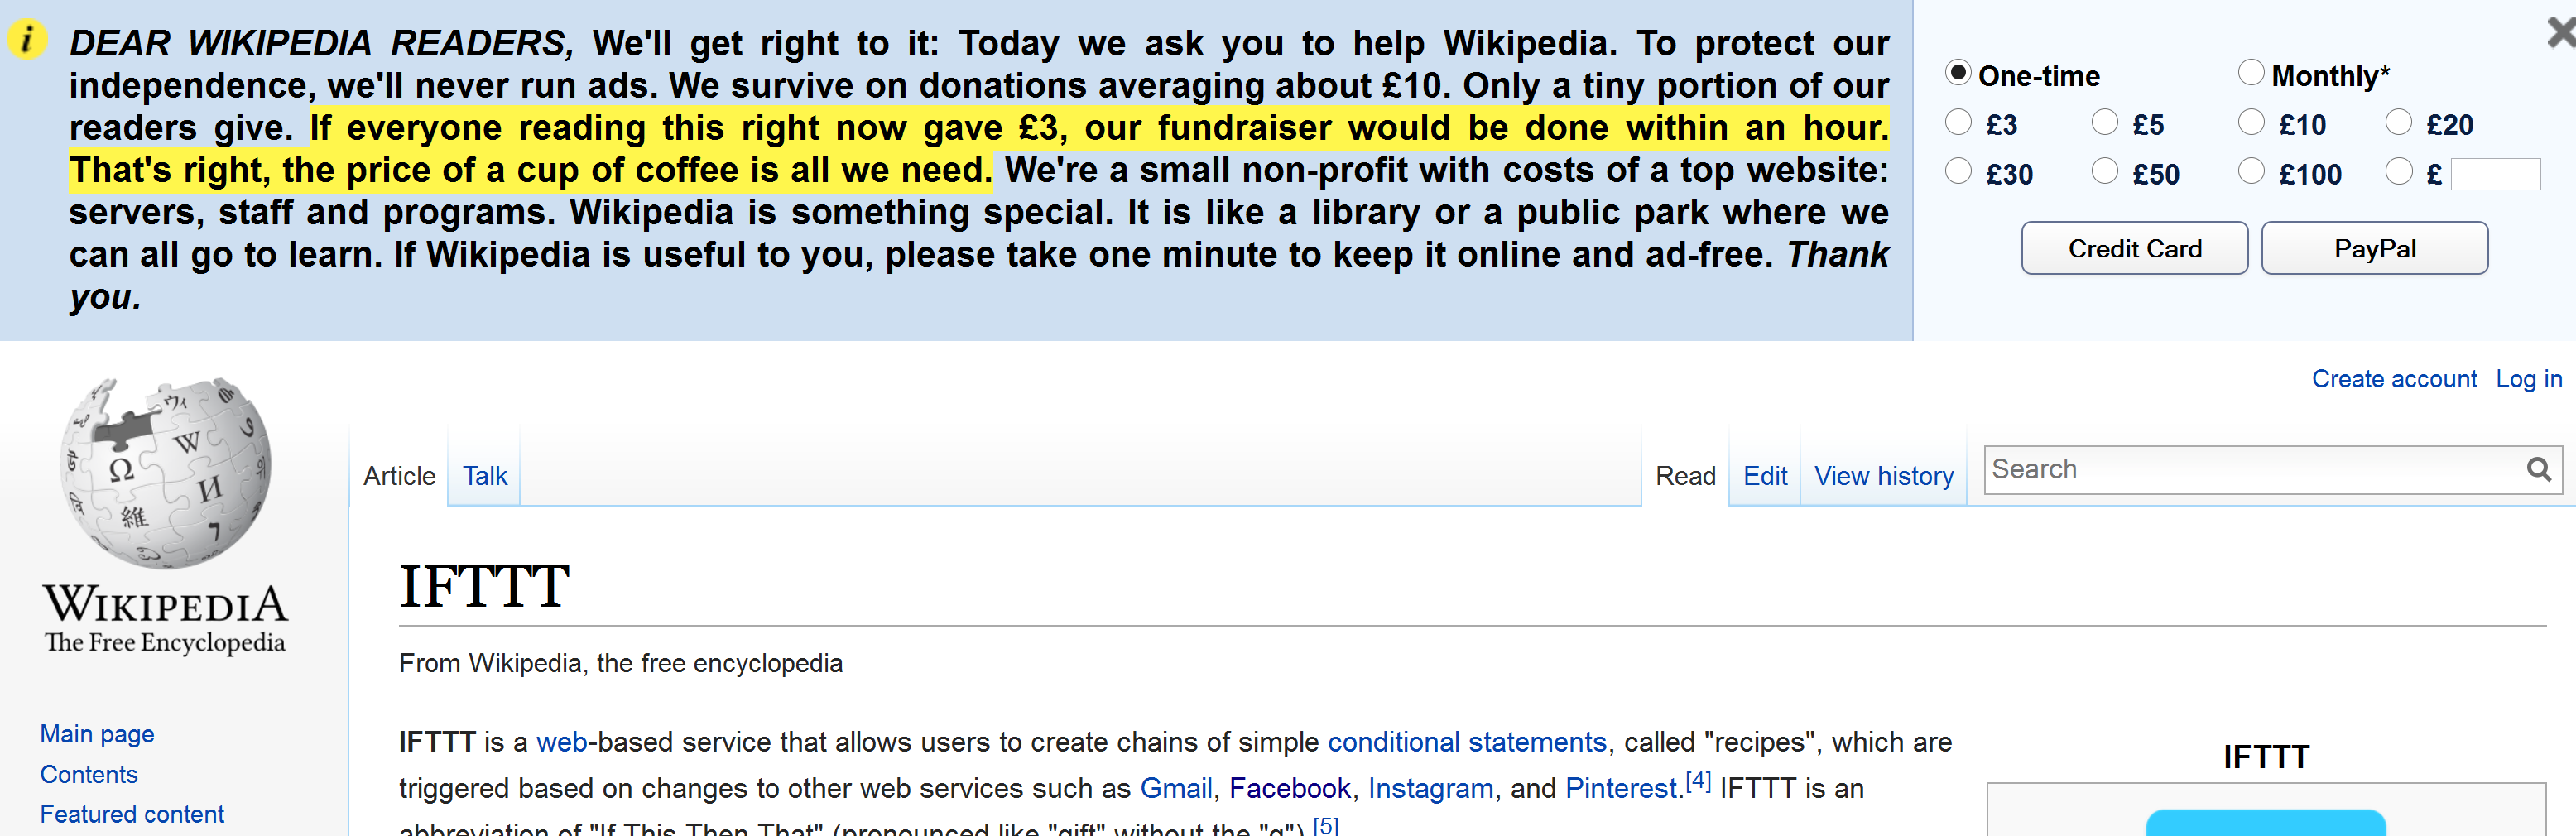This screenshot has height=836, width=2576.
Task: Open the View history tab
Action: tap(1884, 476)
